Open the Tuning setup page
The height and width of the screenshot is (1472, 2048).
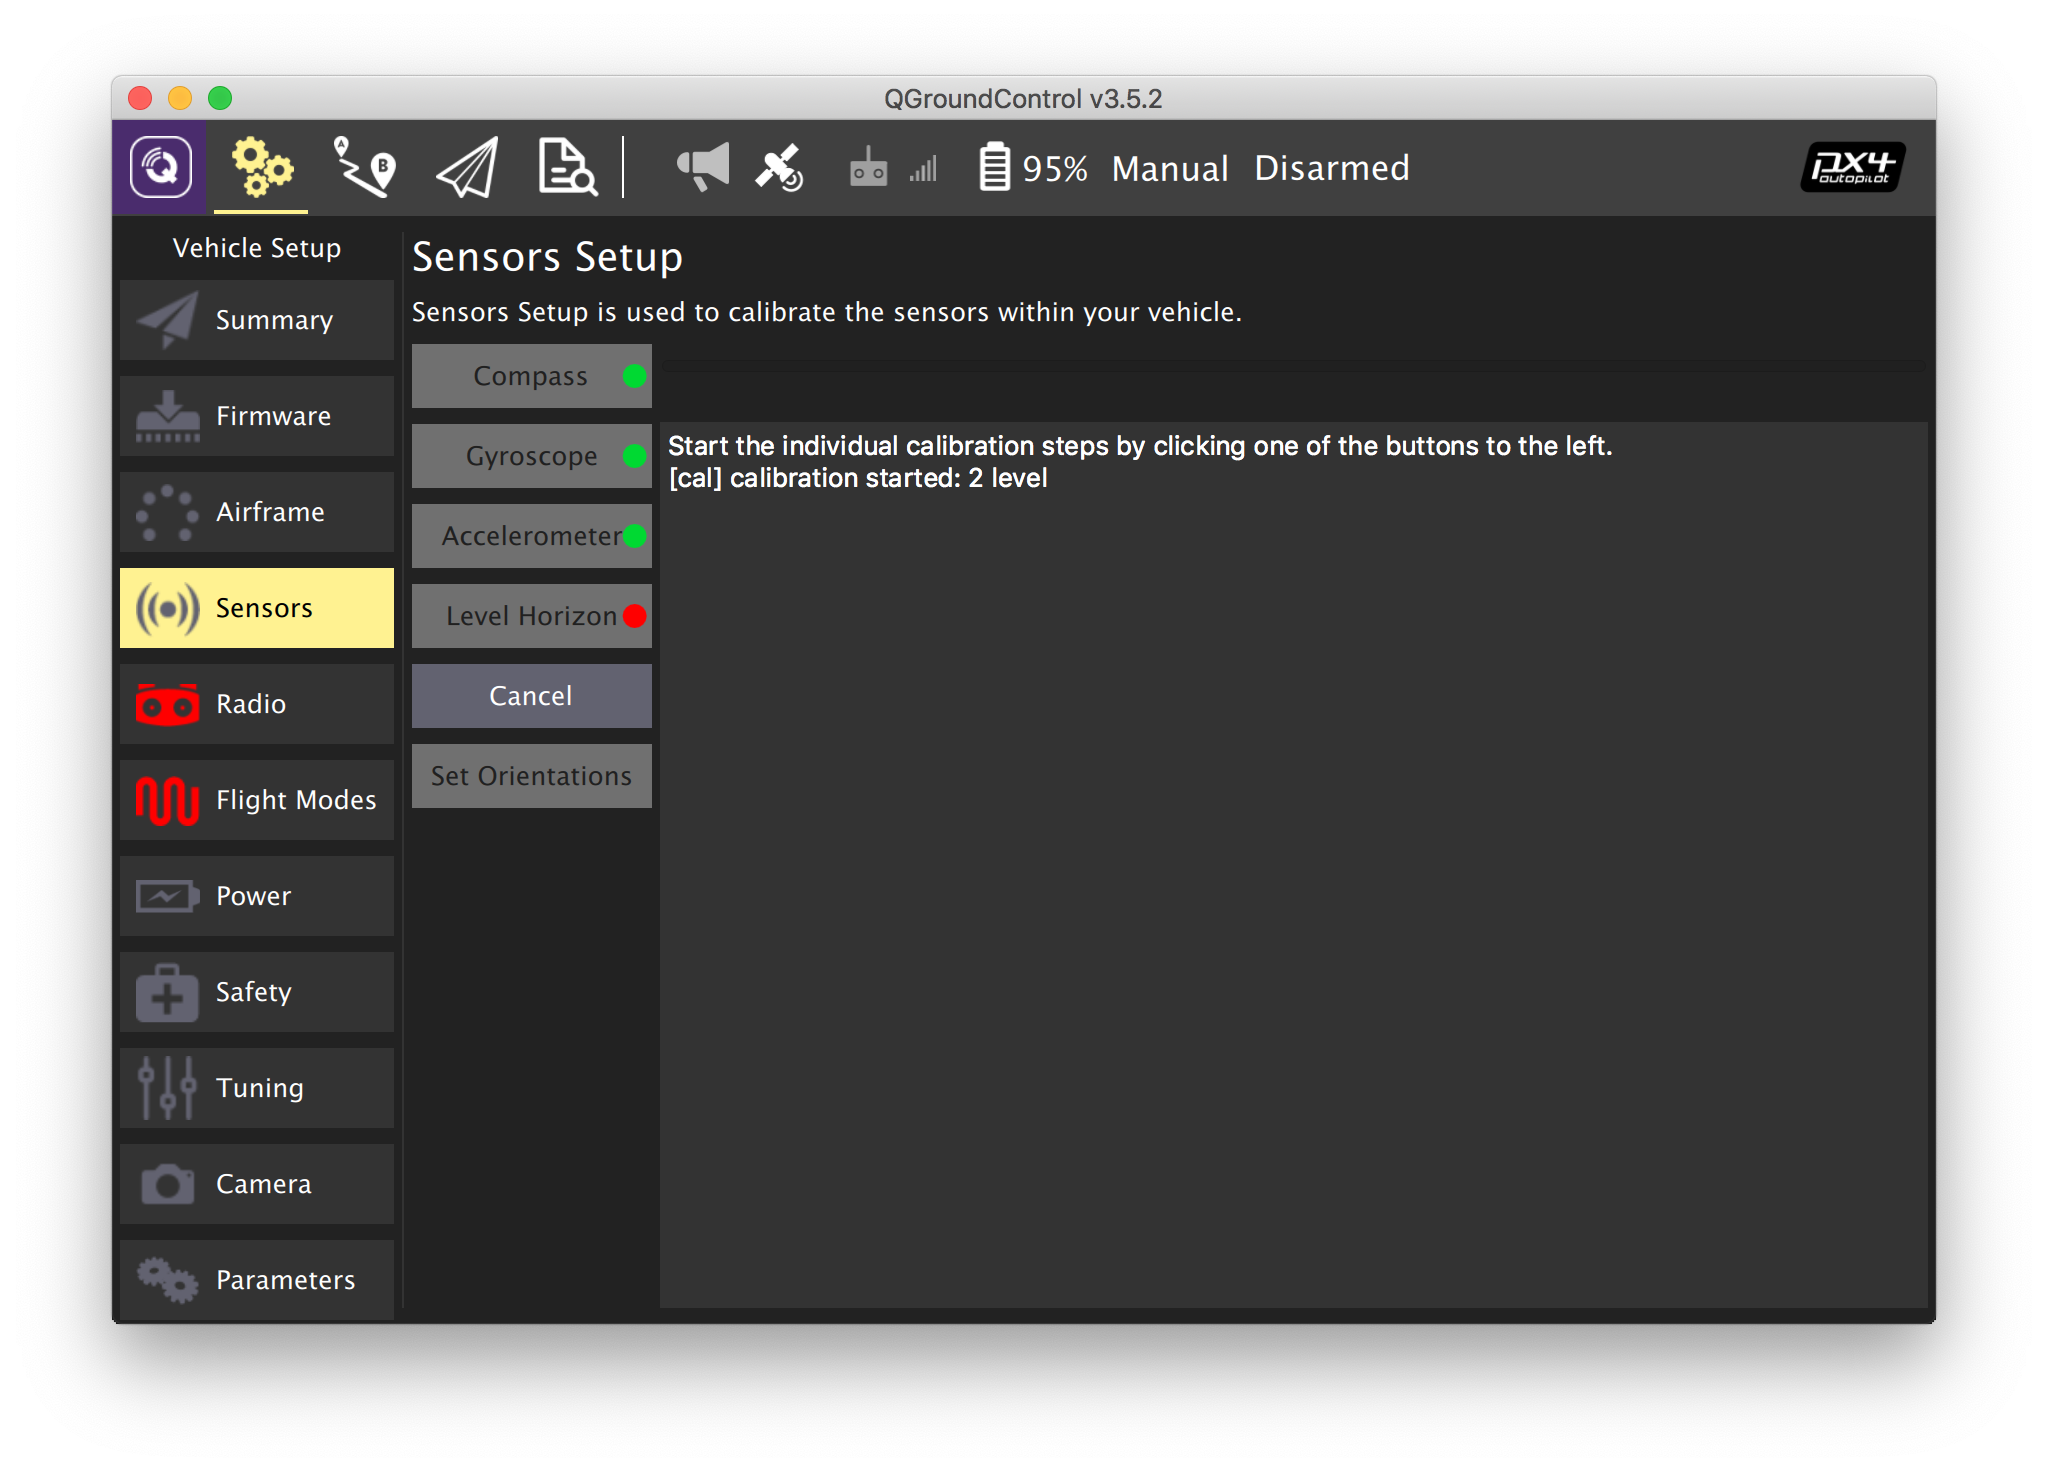click(257, 1088)
